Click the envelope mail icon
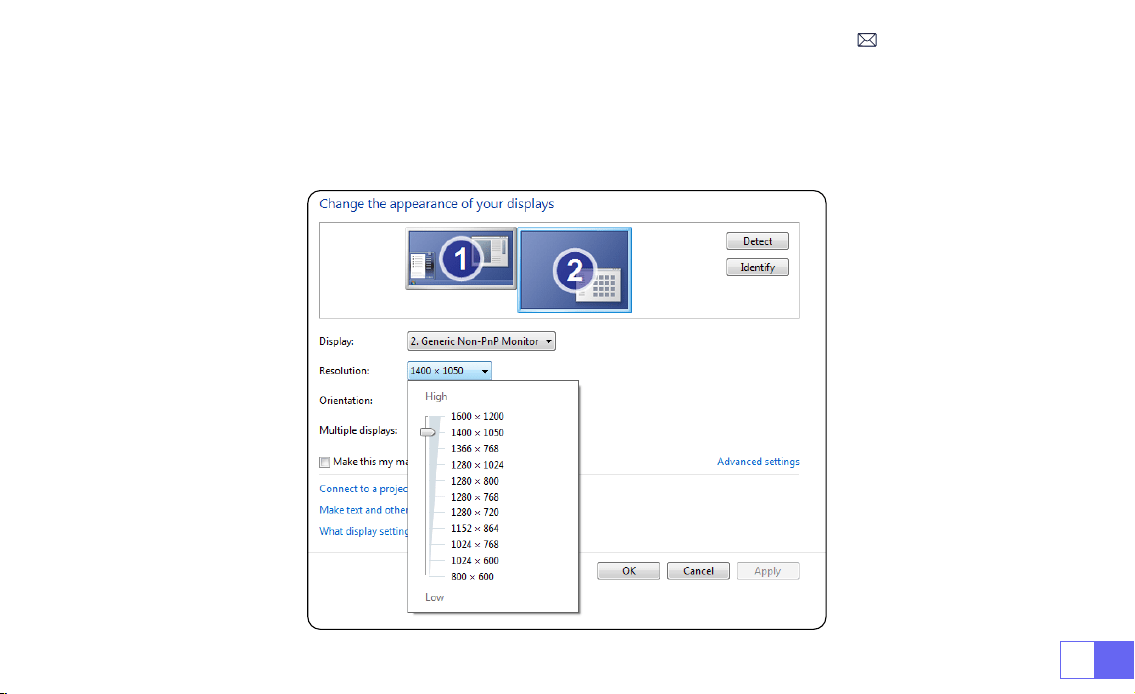Image resolution: width=1135 pixels, height=694 pixels. [x=866, y=40]
